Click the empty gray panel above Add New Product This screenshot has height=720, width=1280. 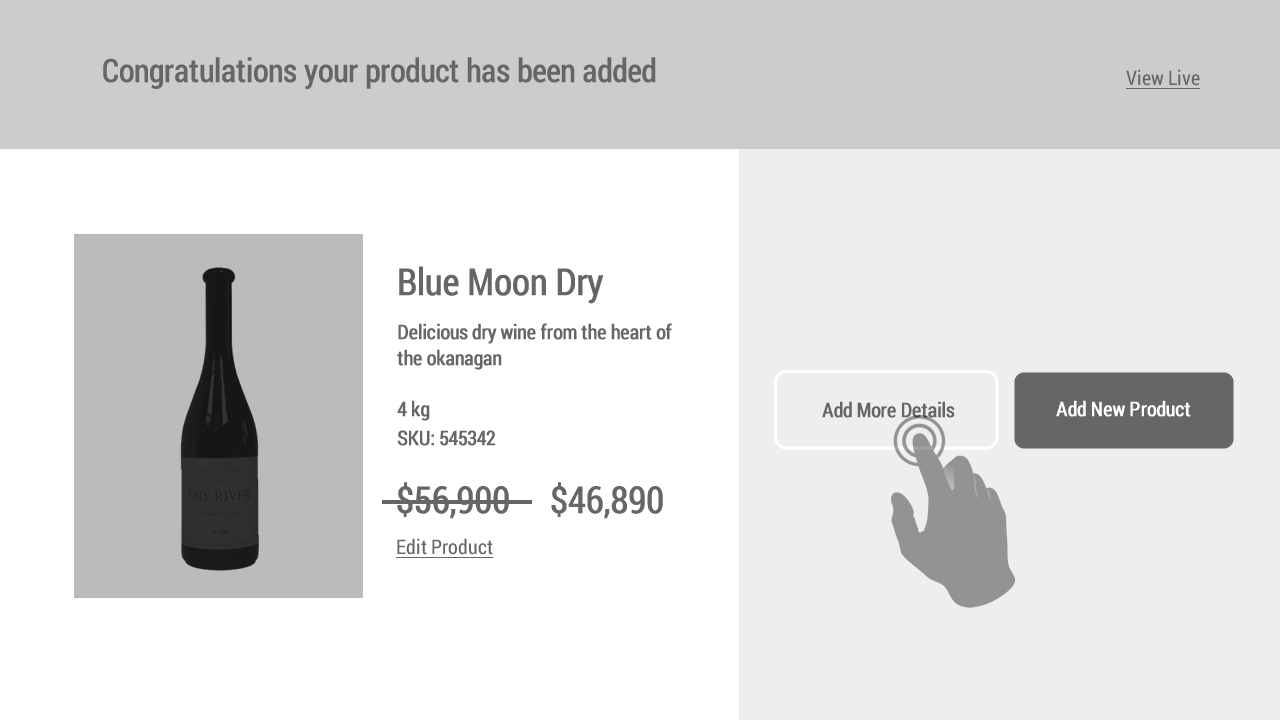pos(1123,260)
